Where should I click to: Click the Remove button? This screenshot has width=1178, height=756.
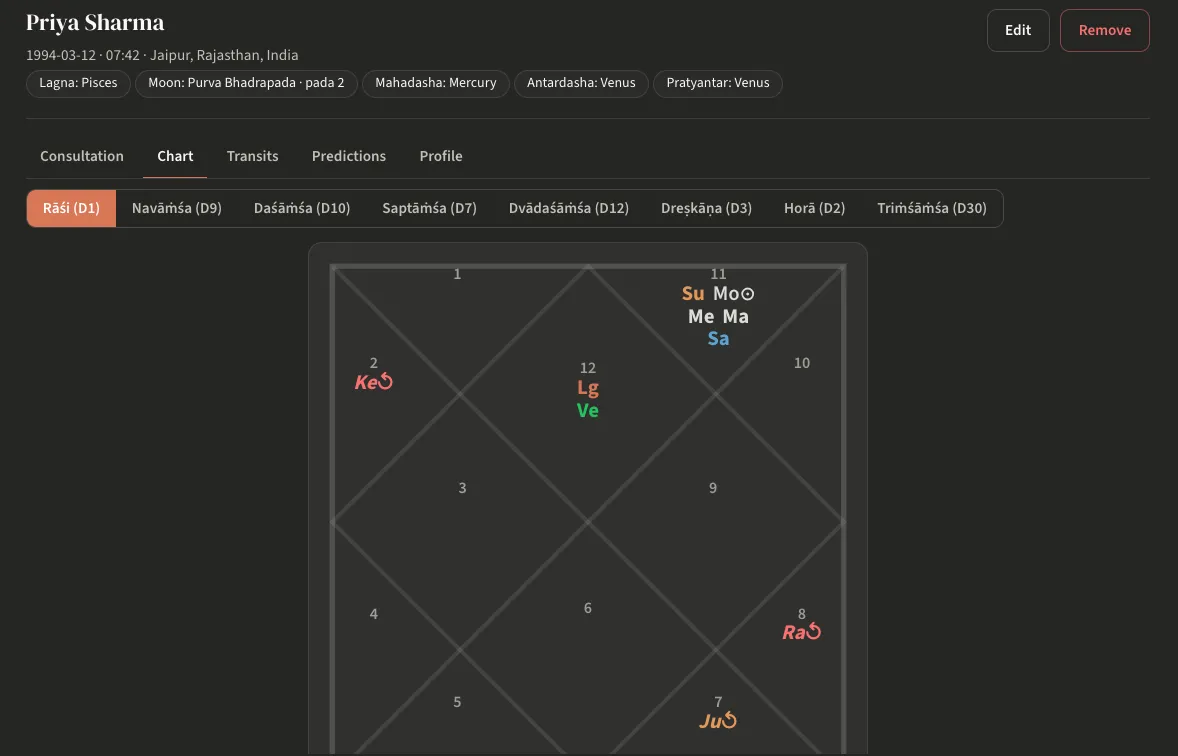pos(1104,30)
